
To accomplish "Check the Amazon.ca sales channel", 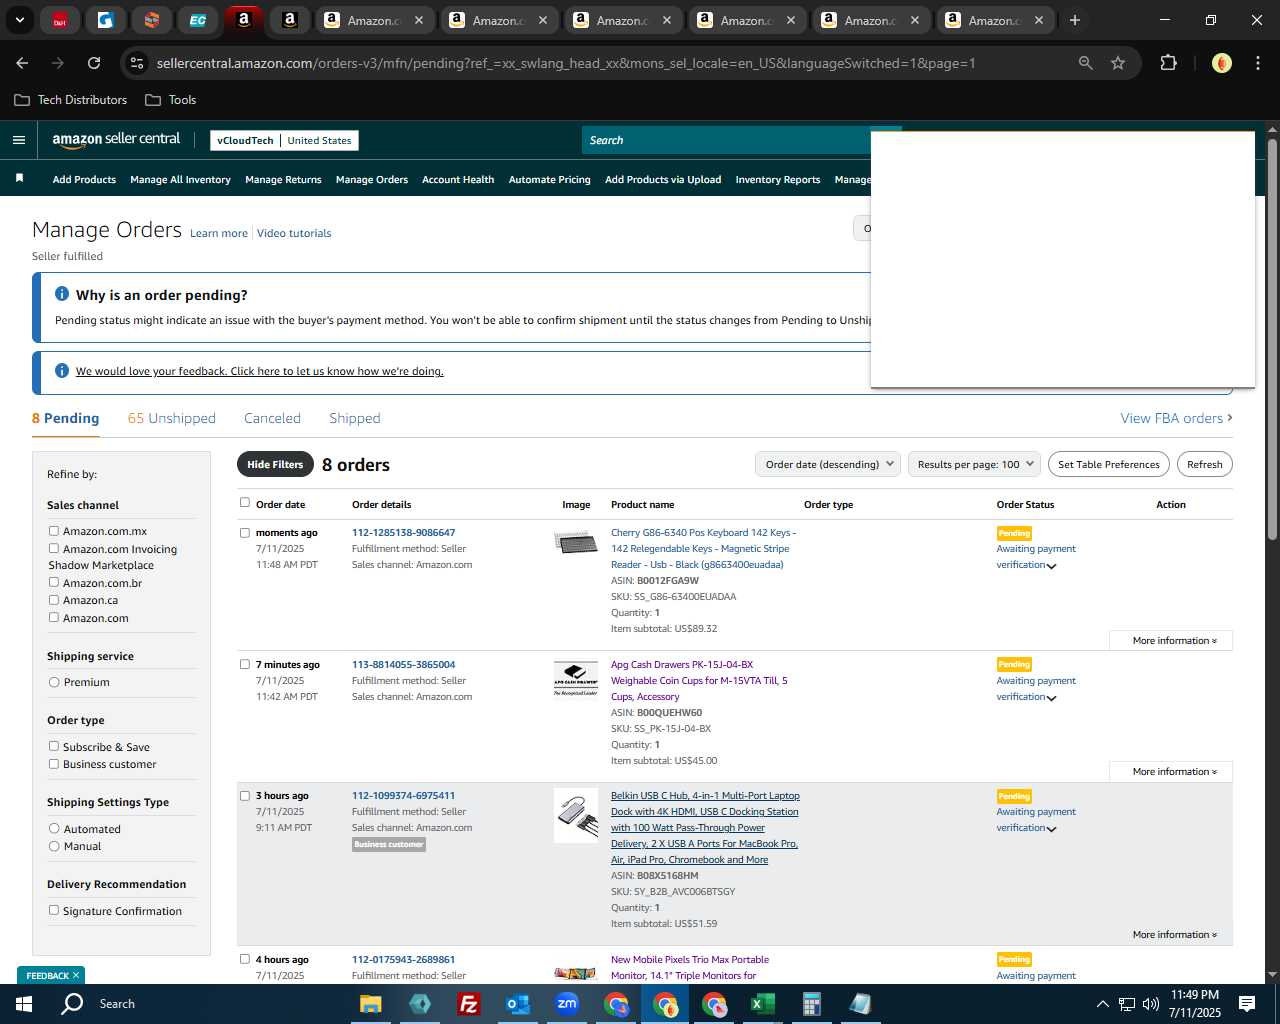I will pos(54,600).
